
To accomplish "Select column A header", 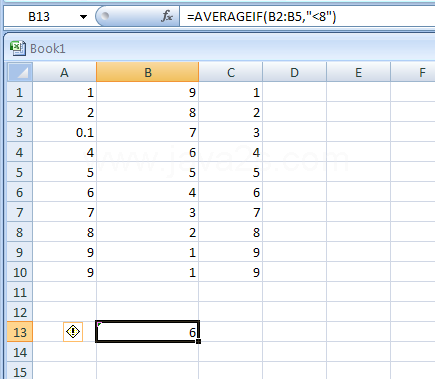I will click(x=64, y=72).
